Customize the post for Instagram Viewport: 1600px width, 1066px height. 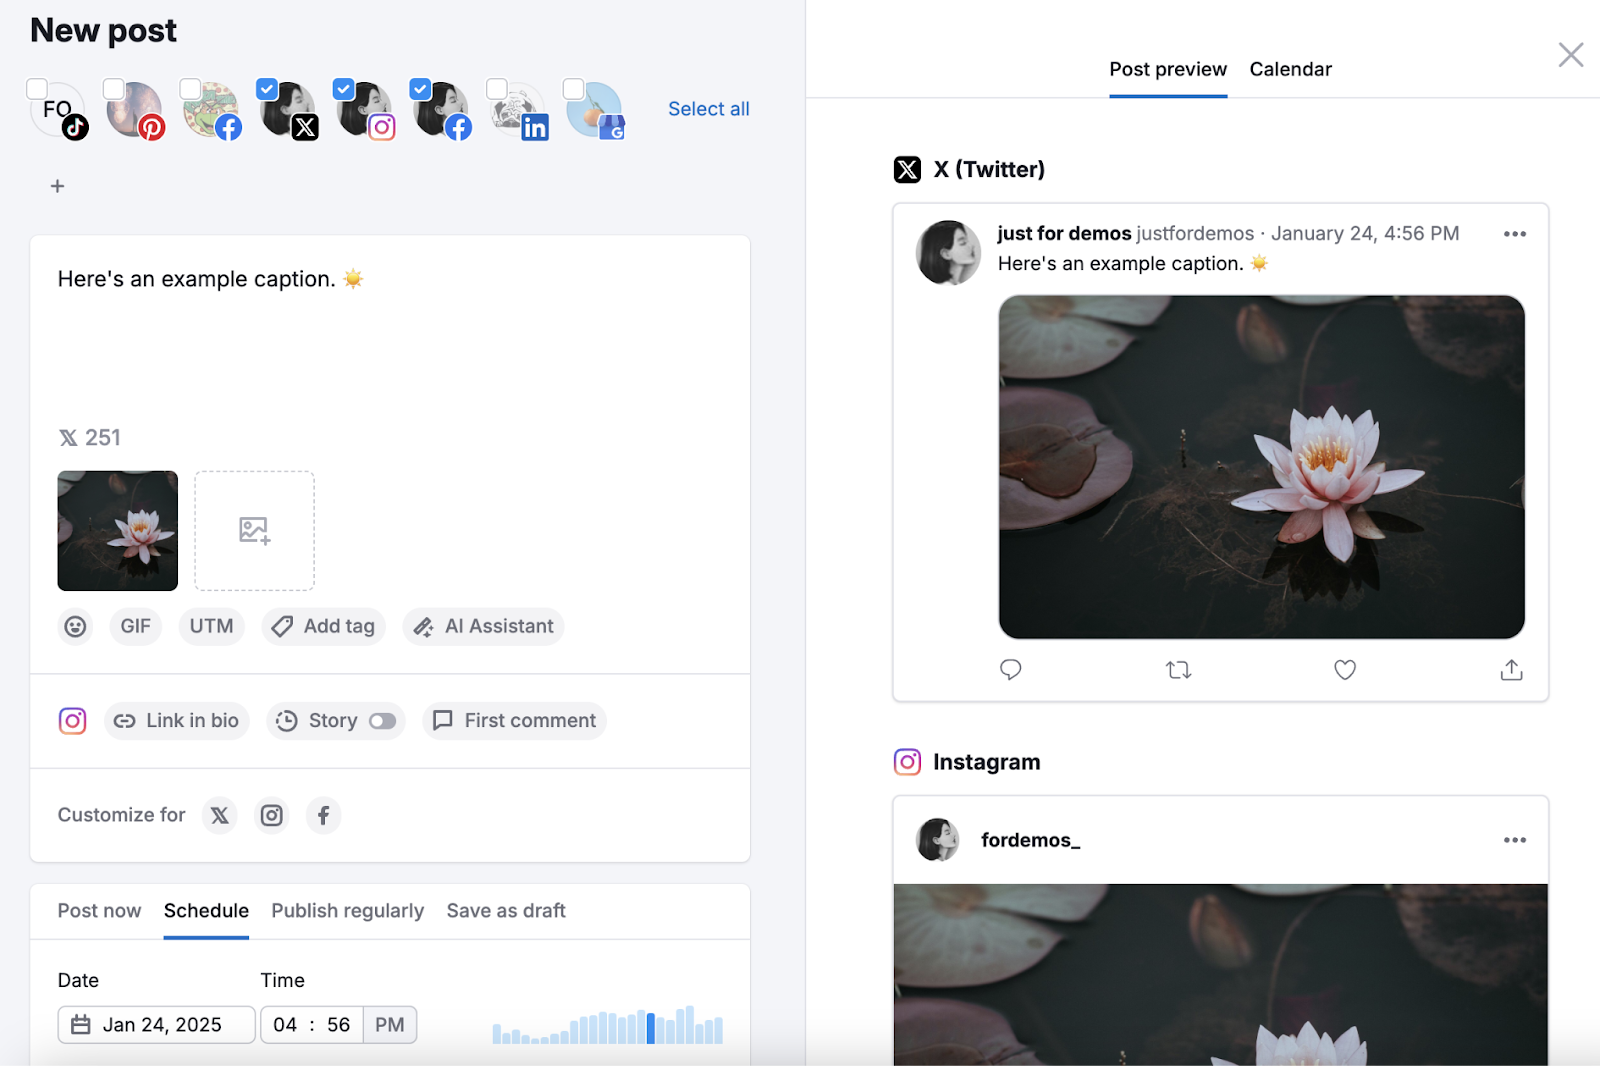[271, 815]
